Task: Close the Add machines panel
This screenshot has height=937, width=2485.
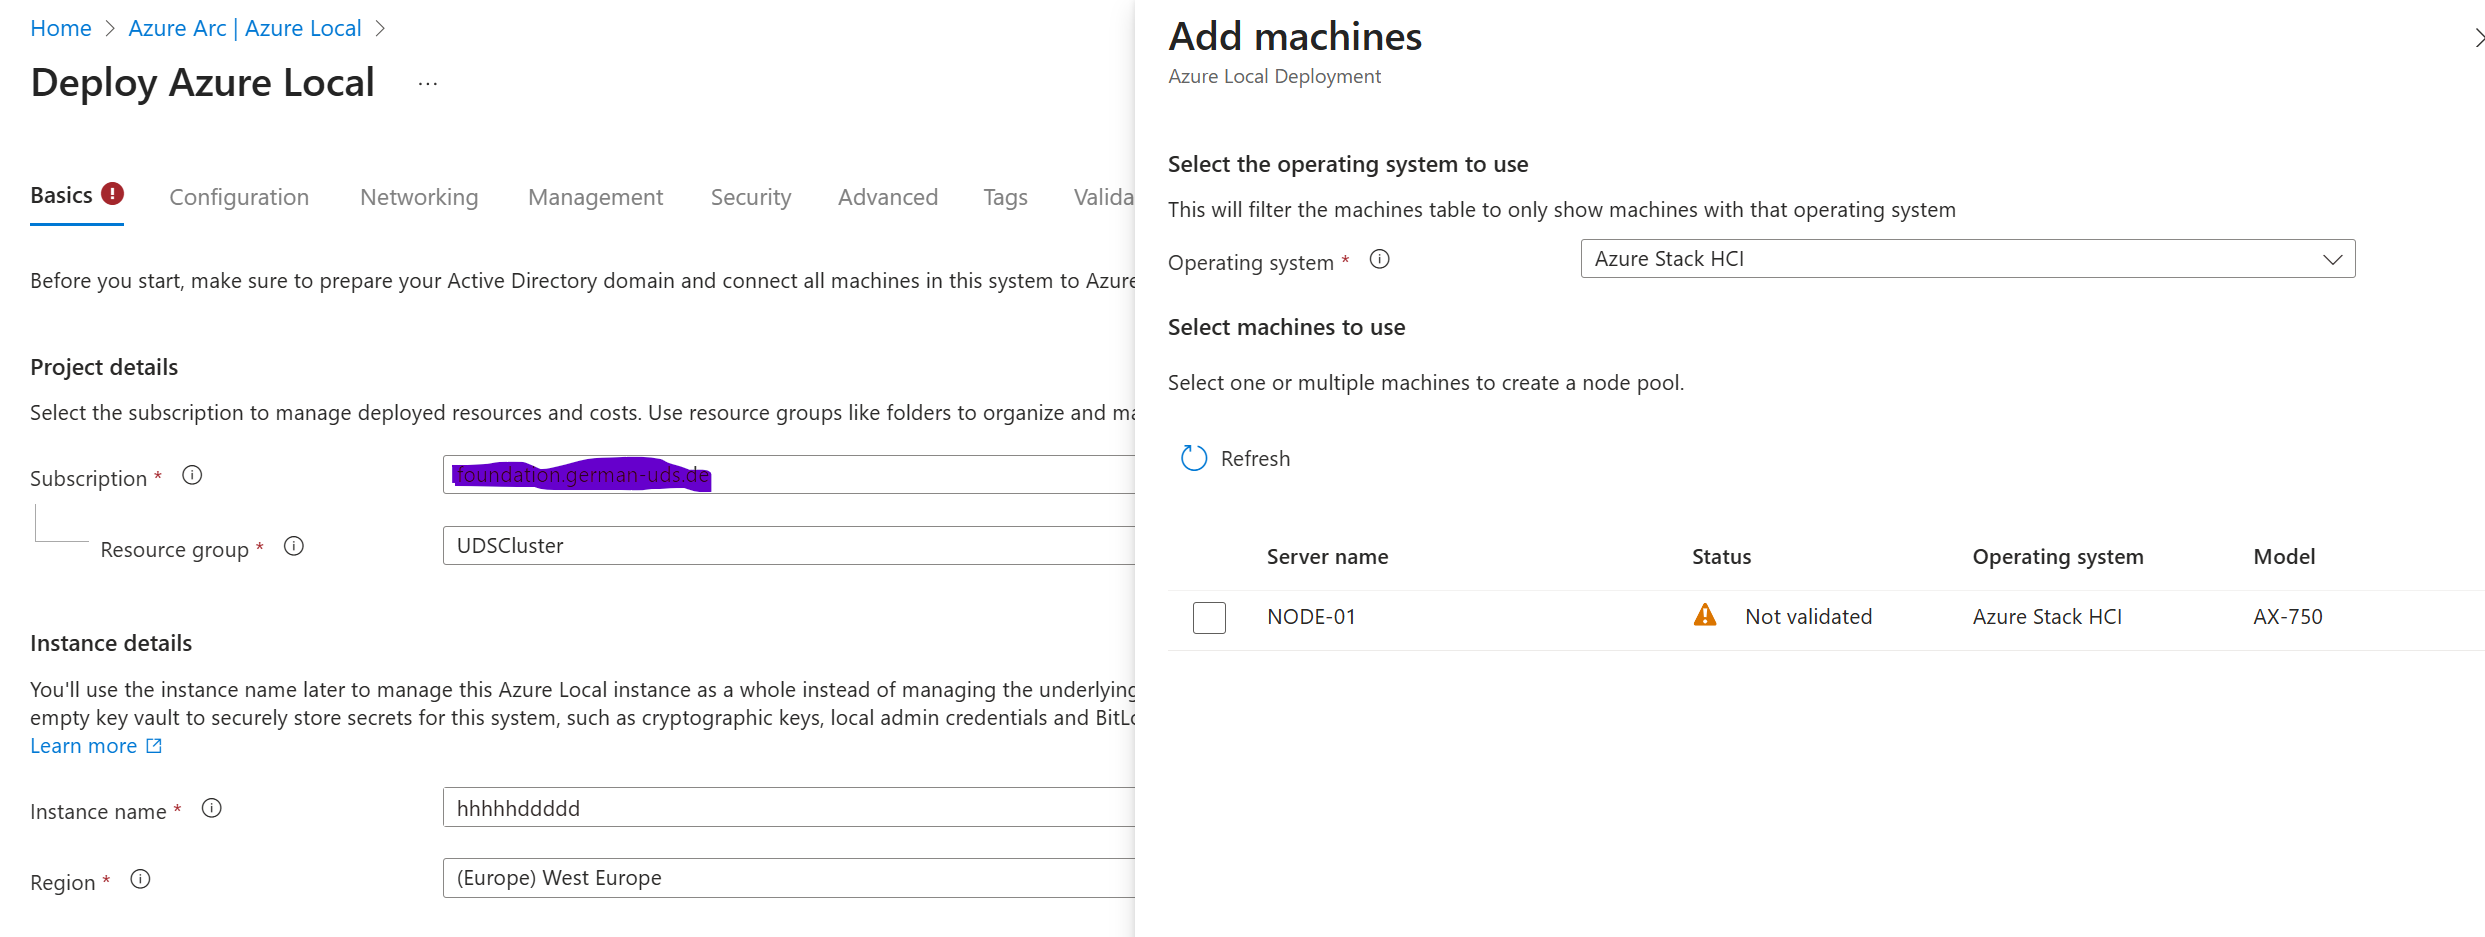Action: [x=2478, y=38]
